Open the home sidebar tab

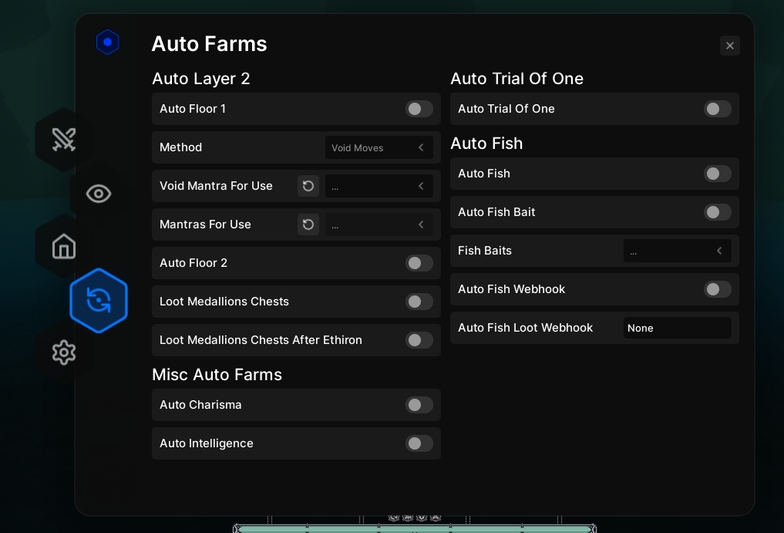point(64,246)
